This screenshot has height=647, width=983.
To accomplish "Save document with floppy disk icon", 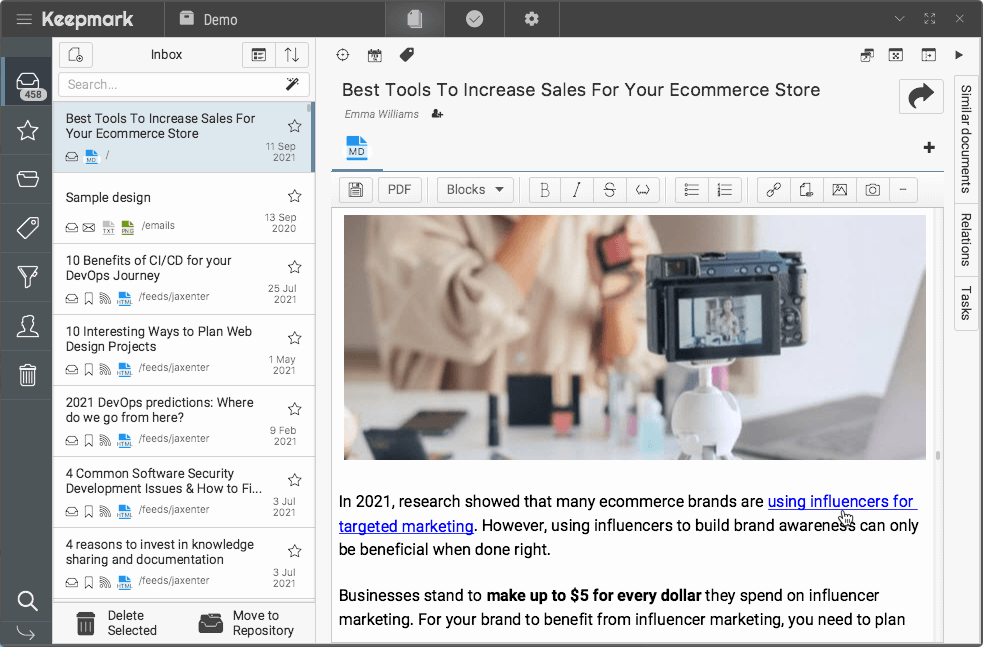I will click(356, 190).
